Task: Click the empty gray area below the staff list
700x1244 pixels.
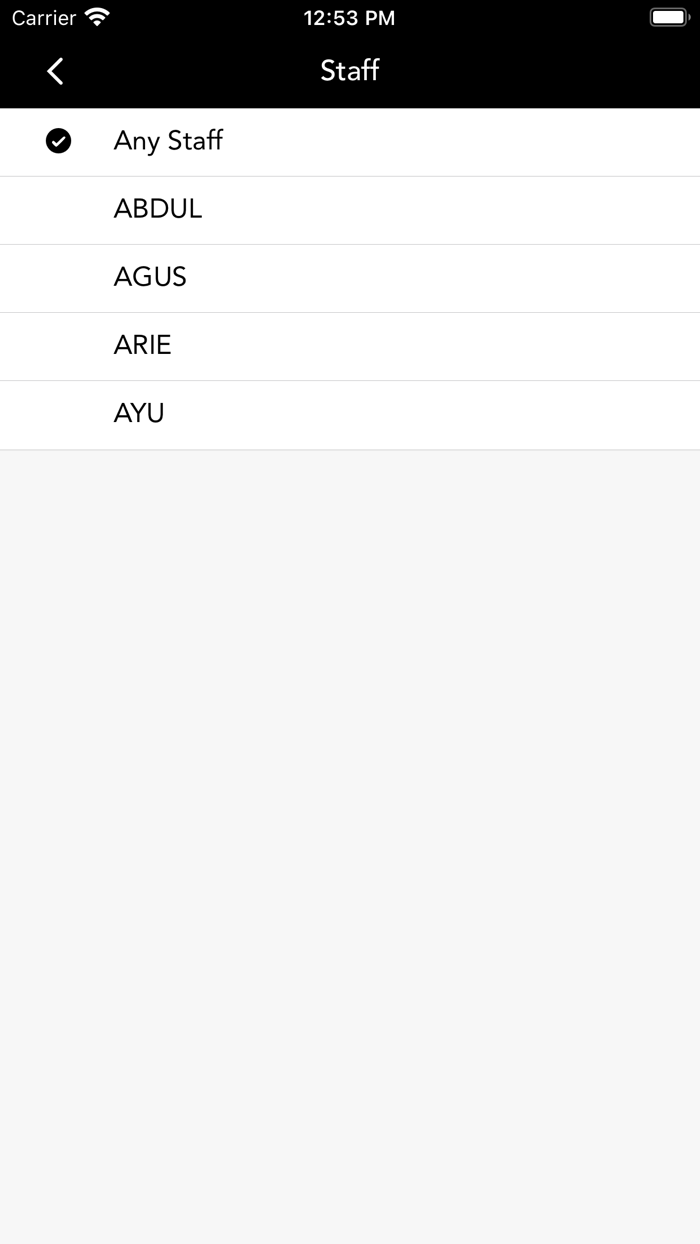Action: click(350, 800)
